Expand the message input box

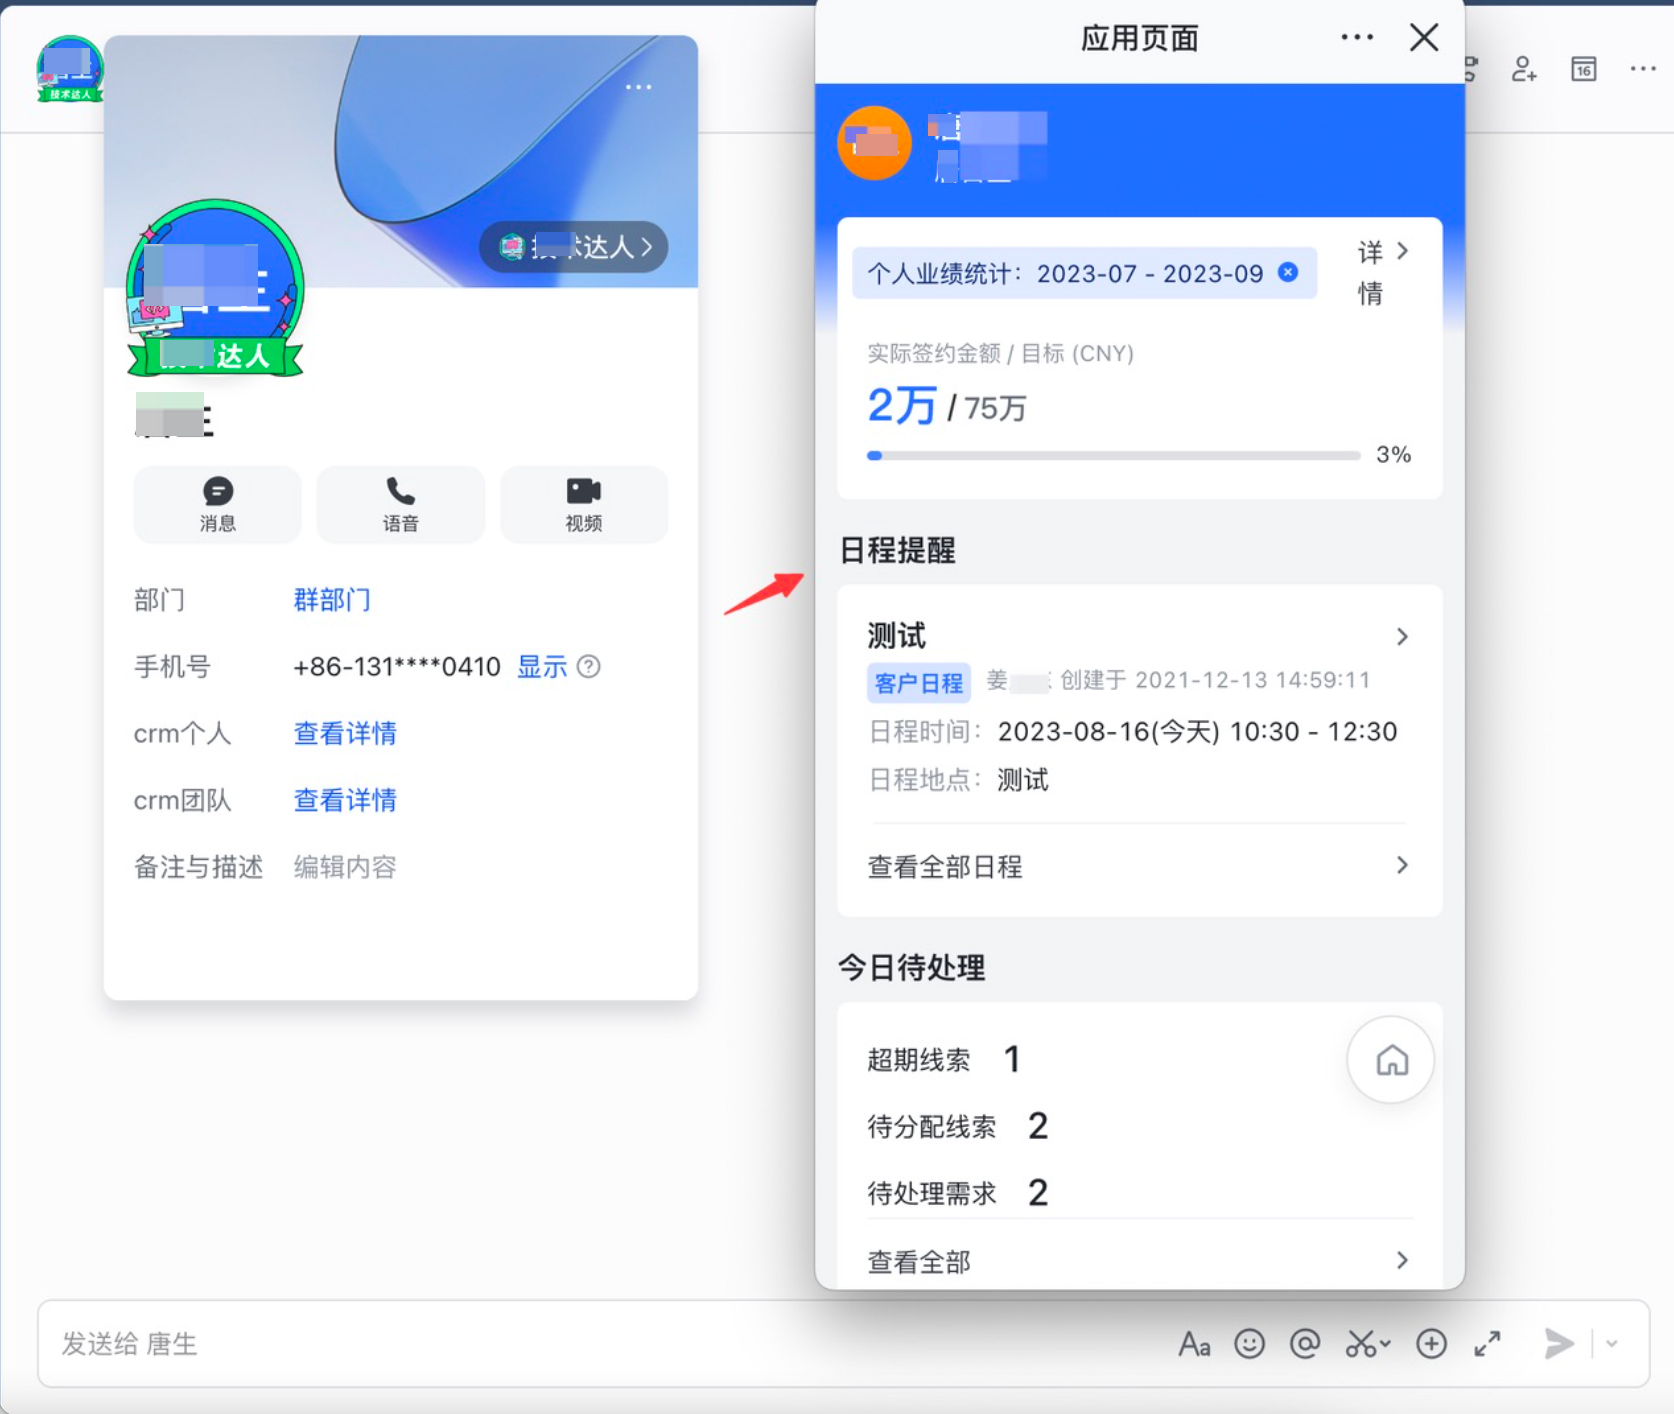[x=1487, y=1343]
